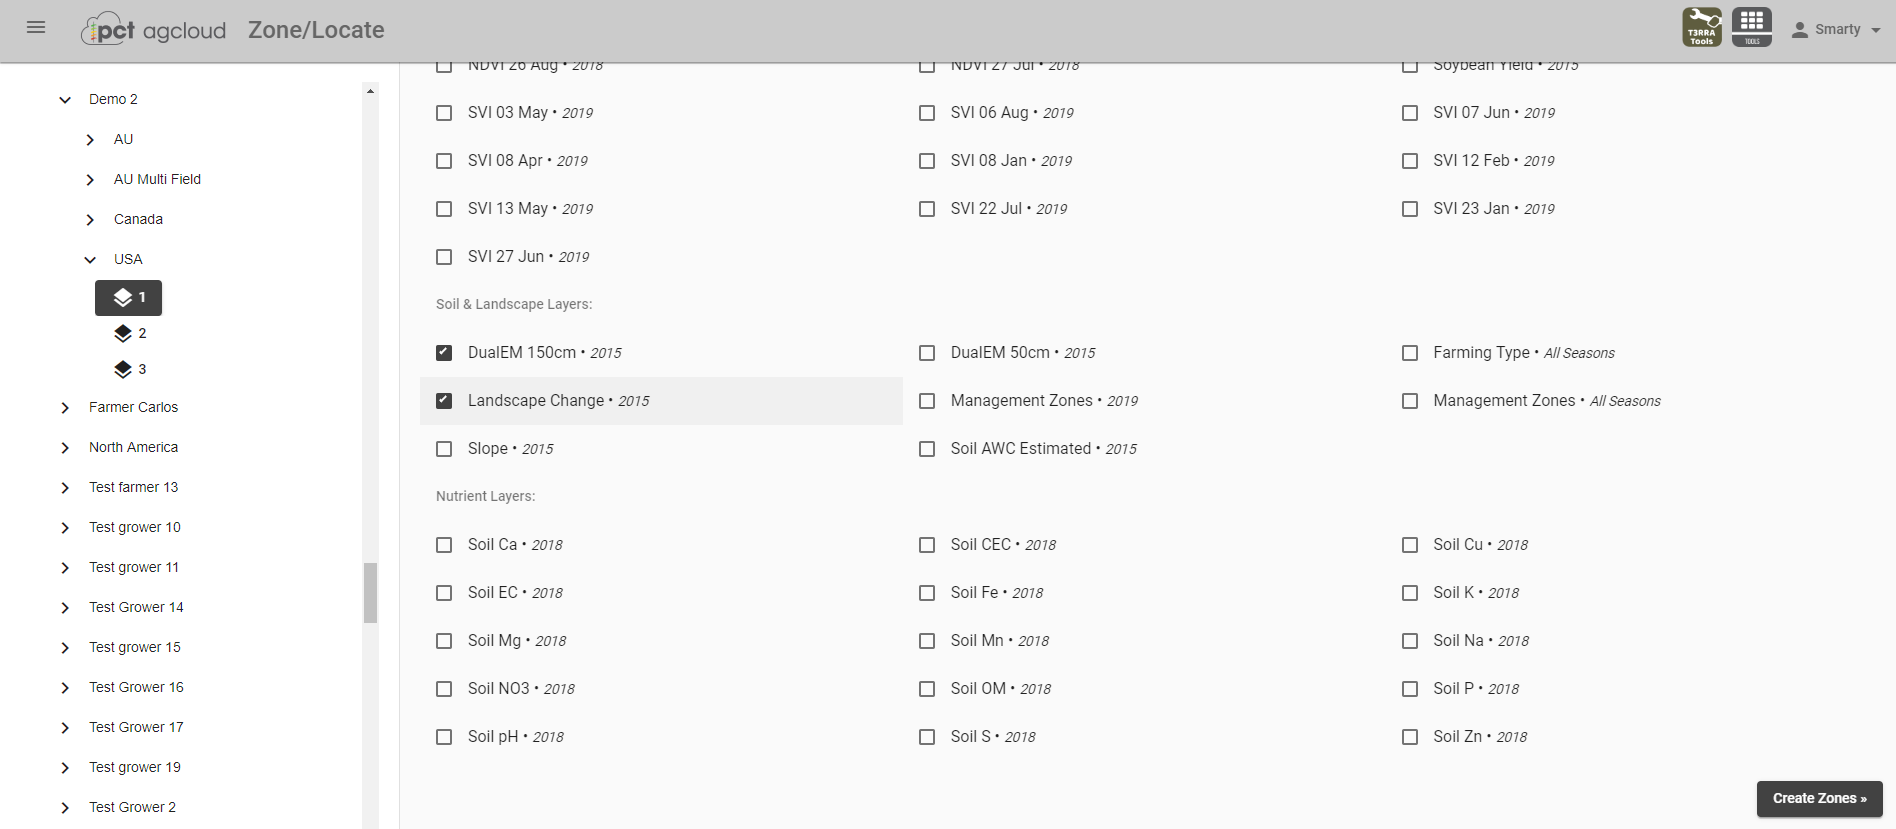This screenshot has width=1896, height=829.
Task: Uncheck DualEM 150cm 2015 layer
Action: click(x=444, y=353)
